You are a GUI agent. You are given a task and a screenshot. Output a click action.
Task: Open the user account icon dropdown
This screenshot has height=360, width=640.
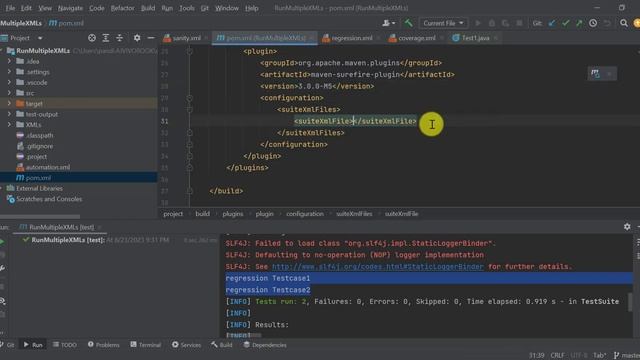[389, 23]
